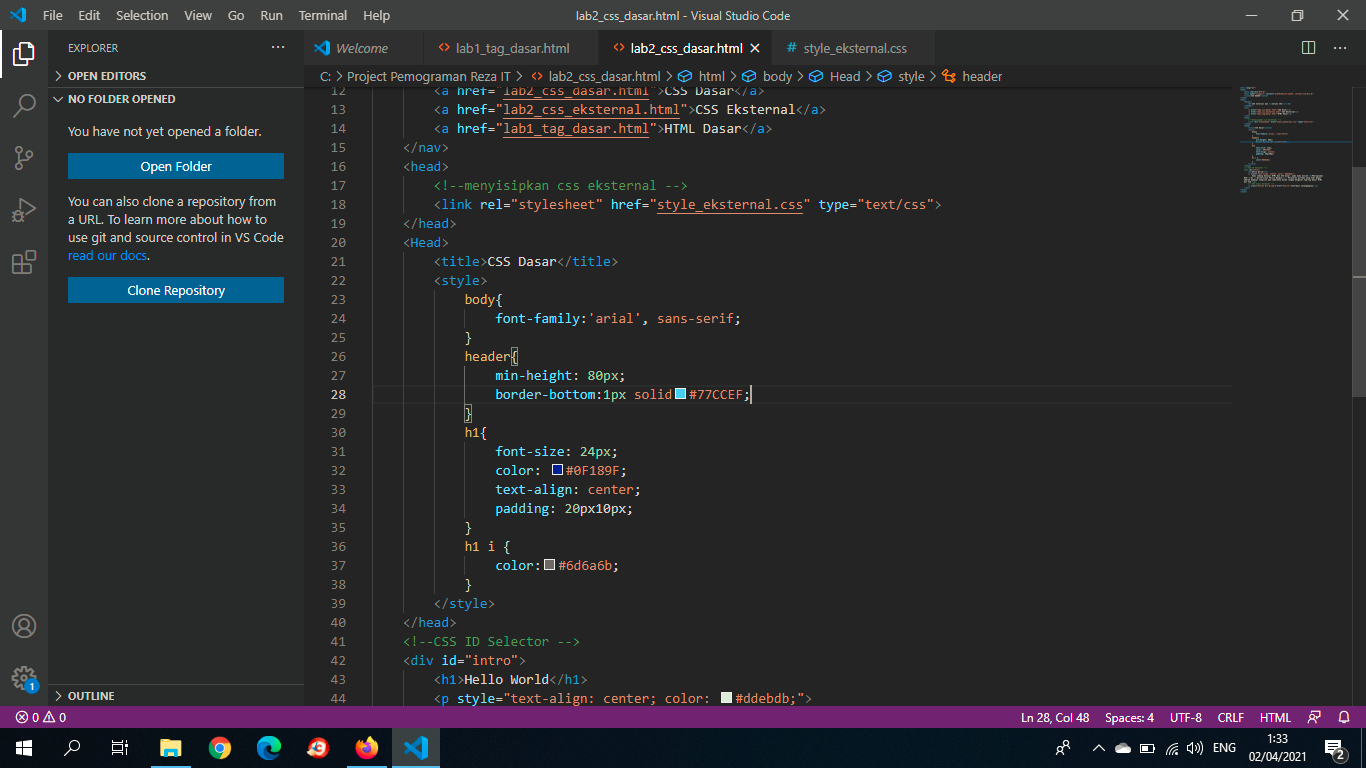Split the editor to the right

pos(1308,48)
